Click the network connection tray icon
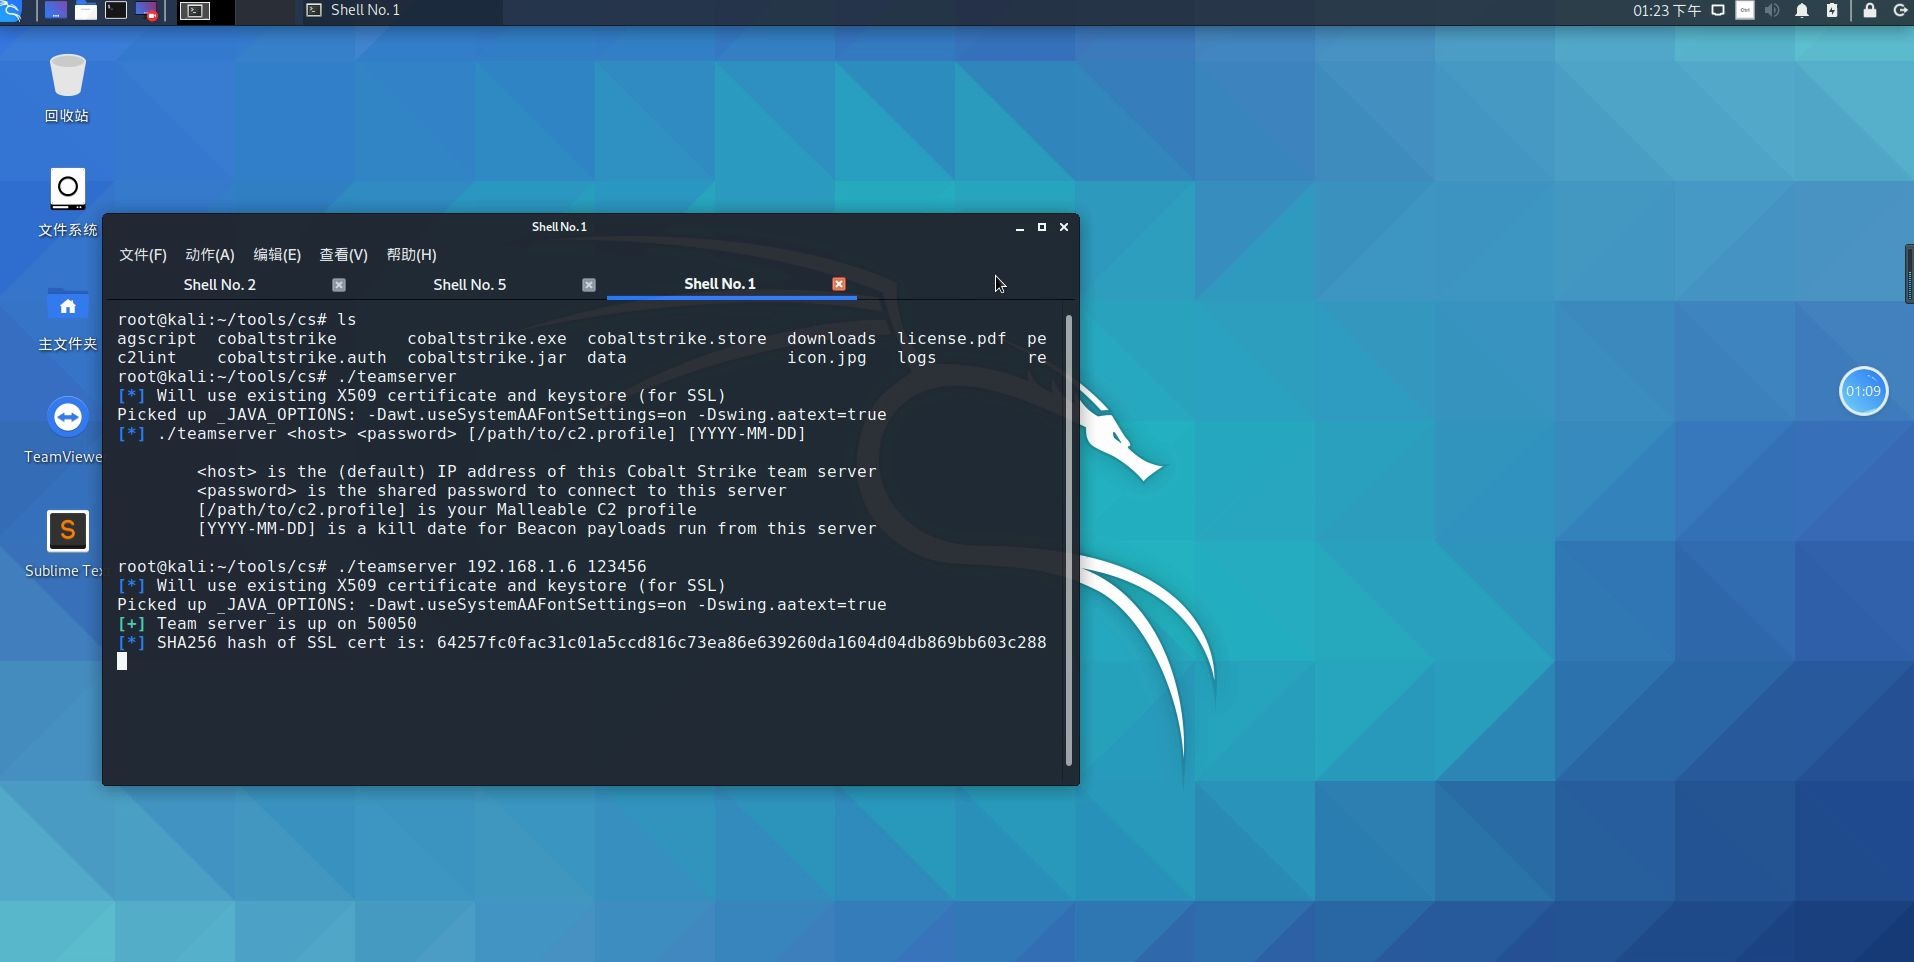The width and height of the screenshot is (1914, 962). click(x=1718, y=11)
